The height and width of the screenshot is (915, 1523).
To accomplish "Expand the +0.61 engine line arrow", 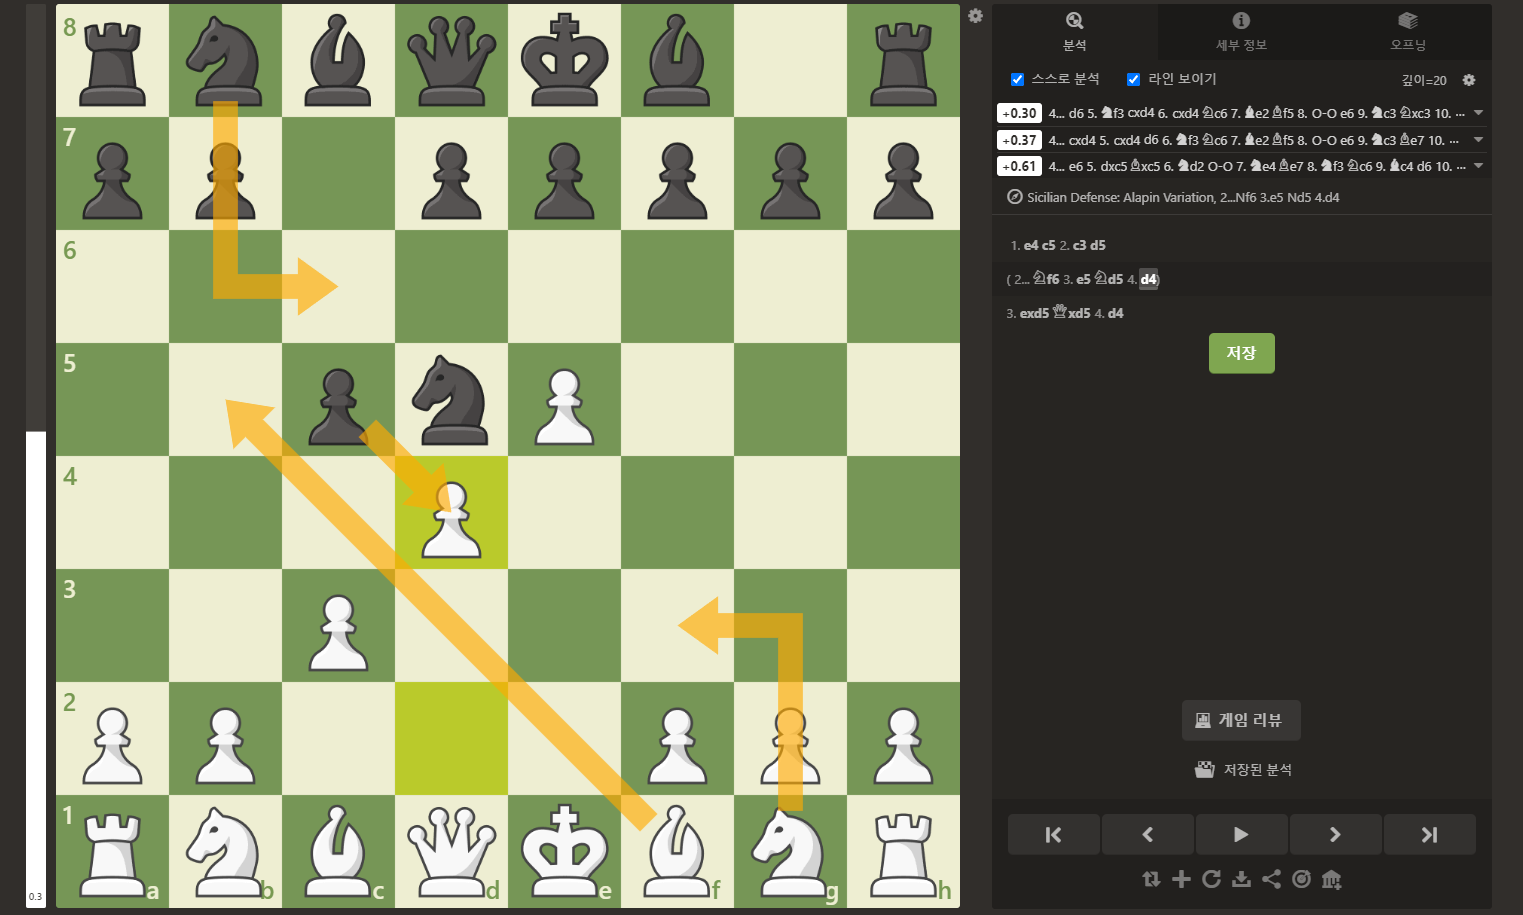I will coord(1478,166).
